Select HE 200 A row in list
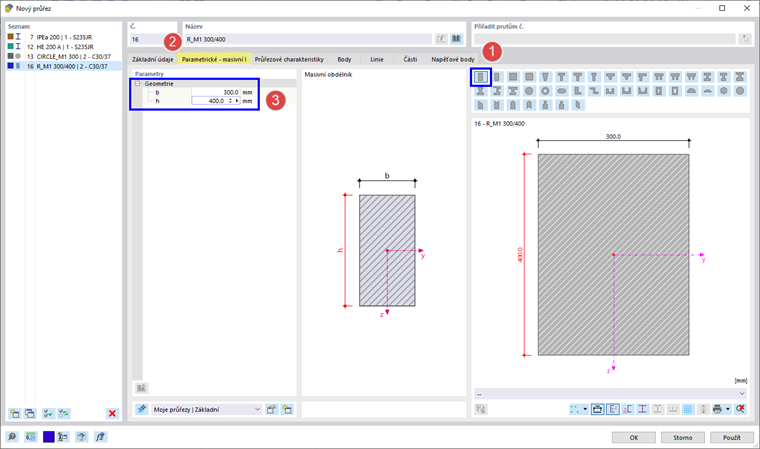Viewport: 760px width, 449px height. (63, 47)
